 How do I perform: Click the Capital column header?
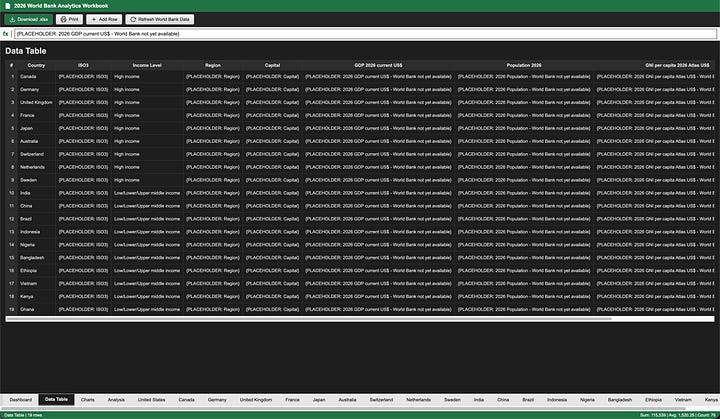click(272, 65)
